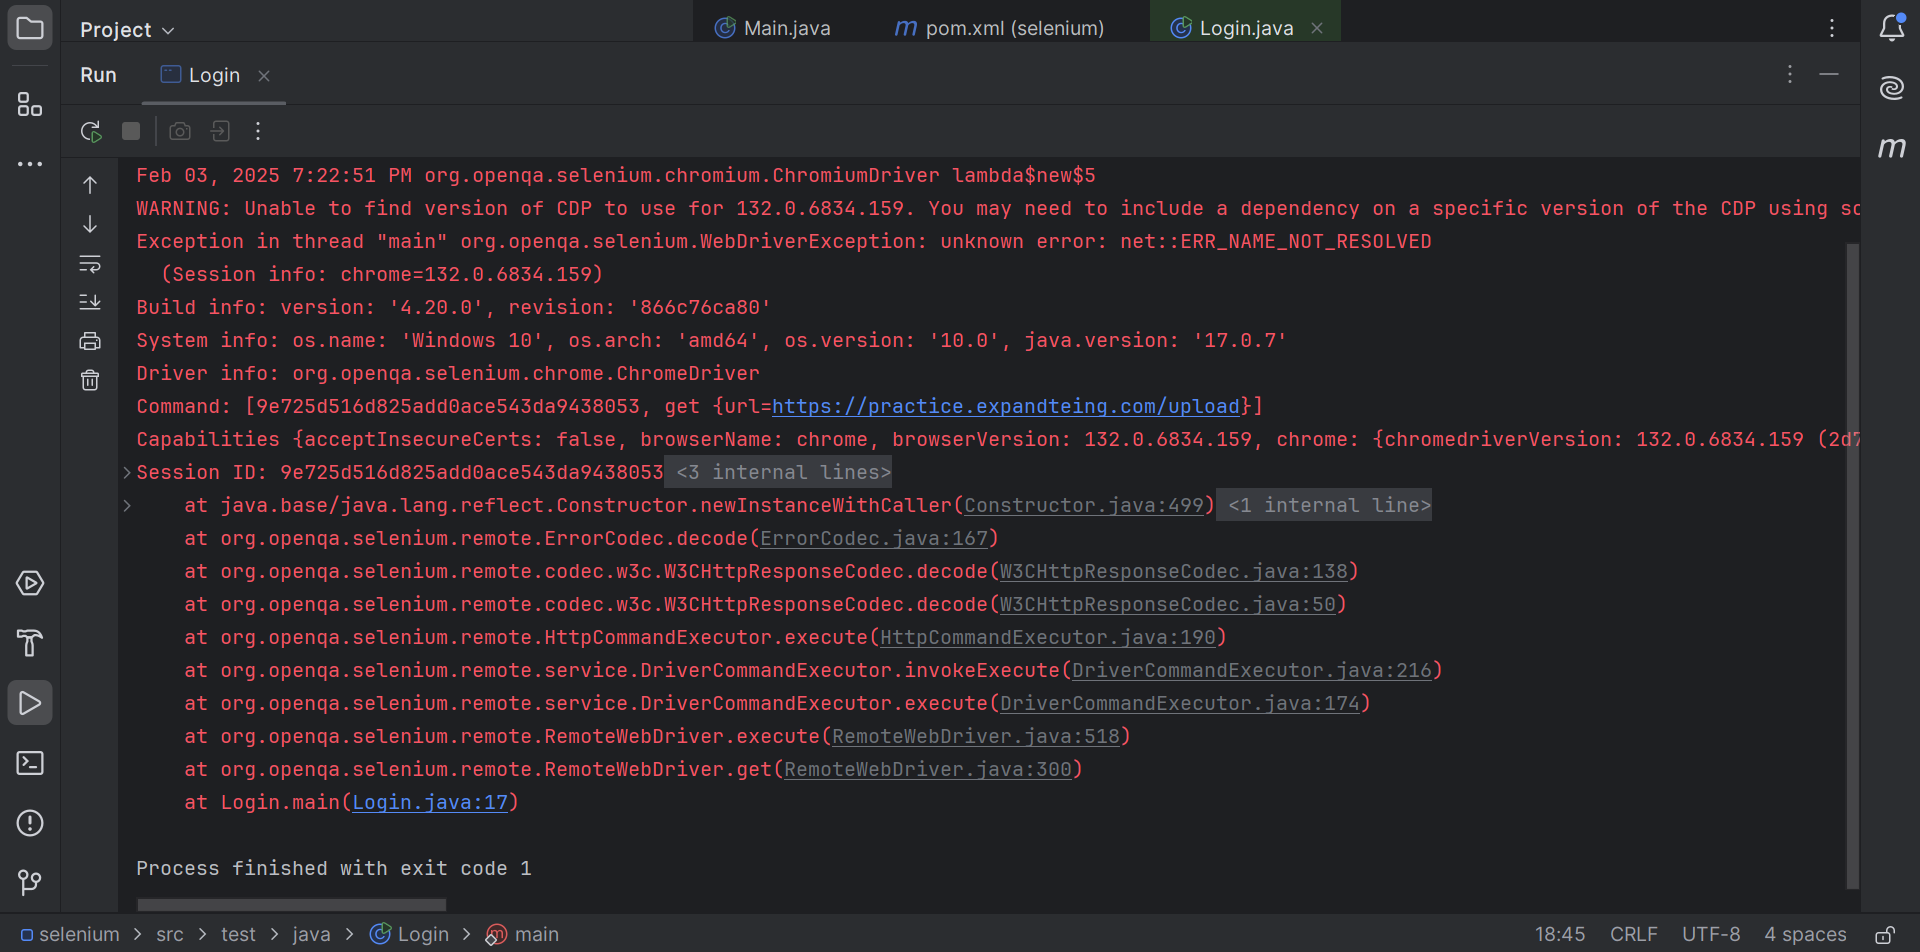Hide the Run tool window
The height and width of the screenshot is (952, 1920).
[x=1829, y=74]
